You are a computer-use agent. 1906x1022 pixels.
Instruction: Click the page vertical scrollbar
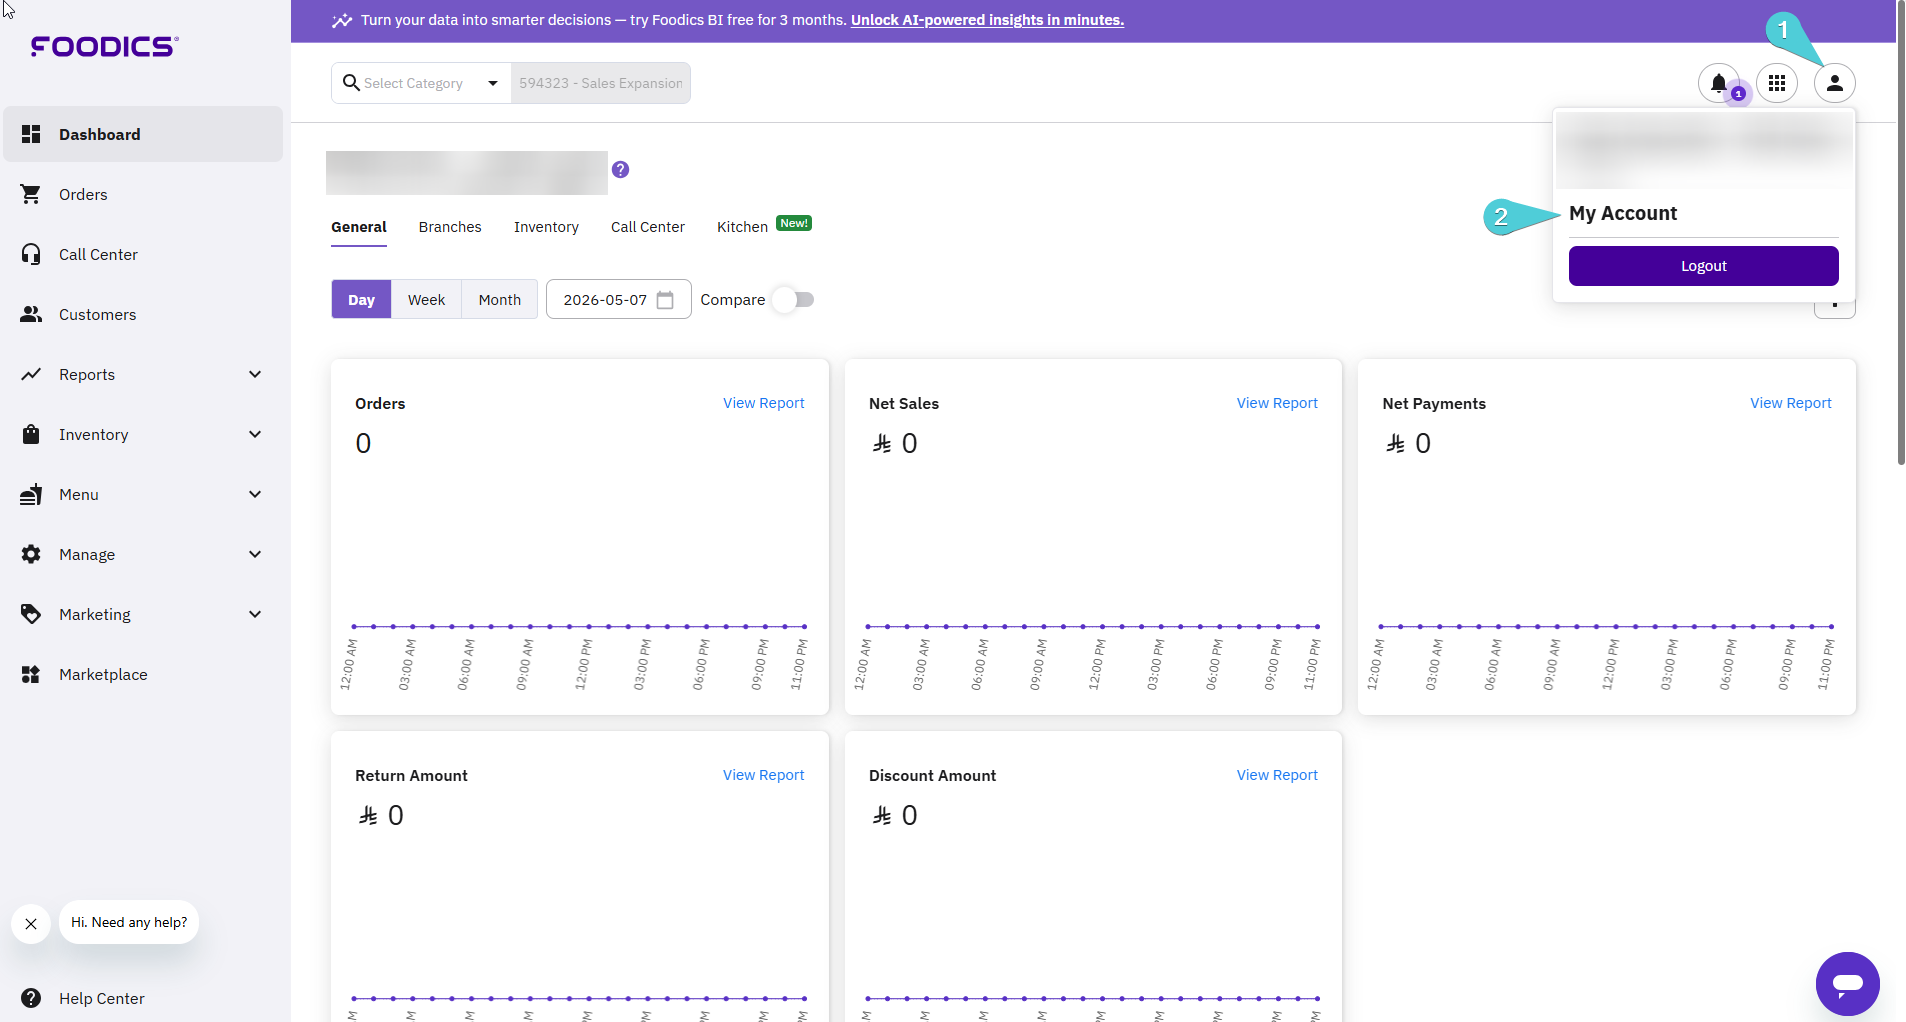click(1901, 232)
